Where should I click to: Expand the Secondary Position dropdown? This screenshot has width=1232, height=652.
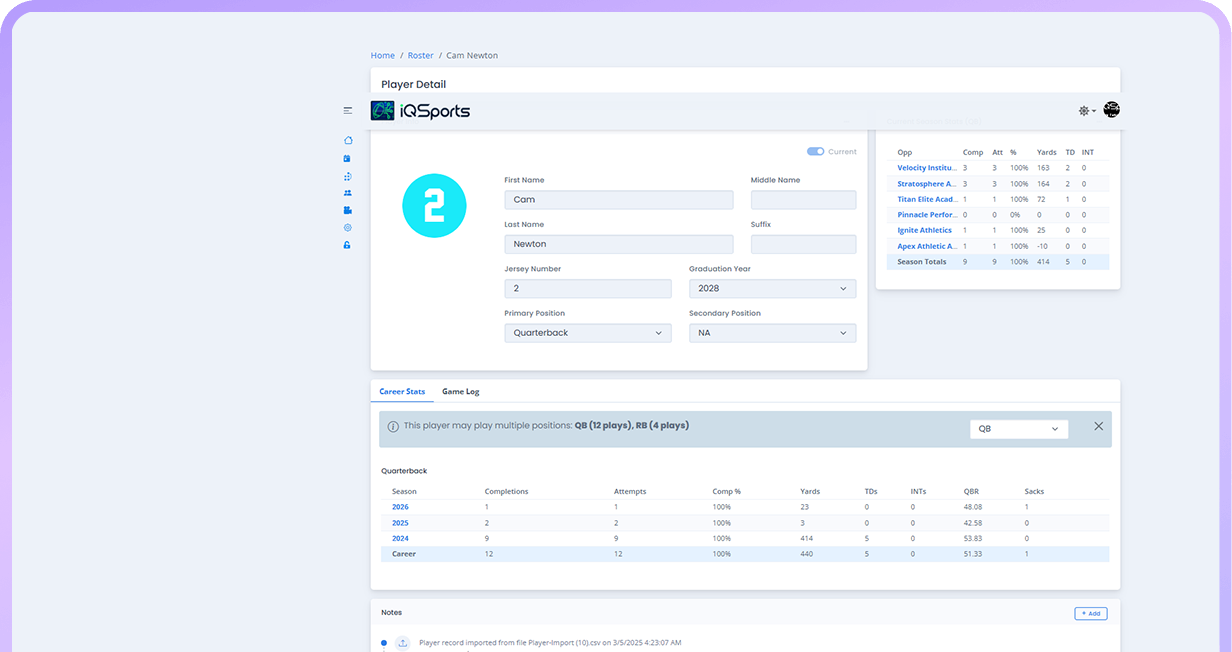(x=772, y=333)
